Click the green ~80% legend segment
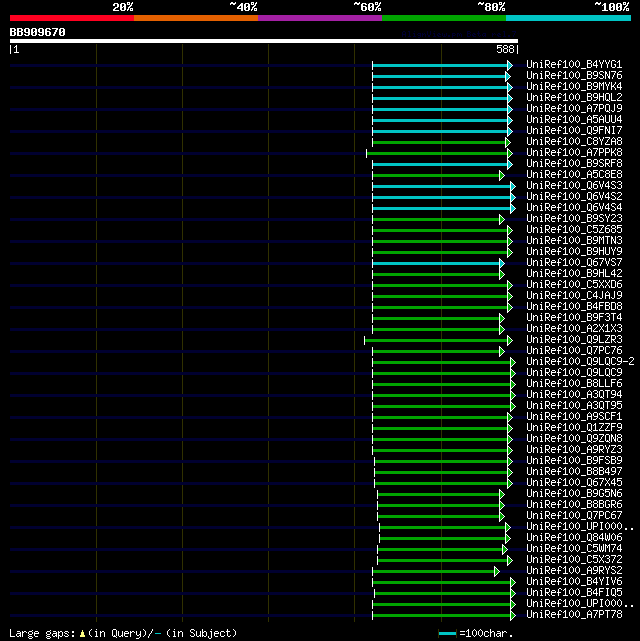This screenshot has height=641, width=640. point(444,18)
